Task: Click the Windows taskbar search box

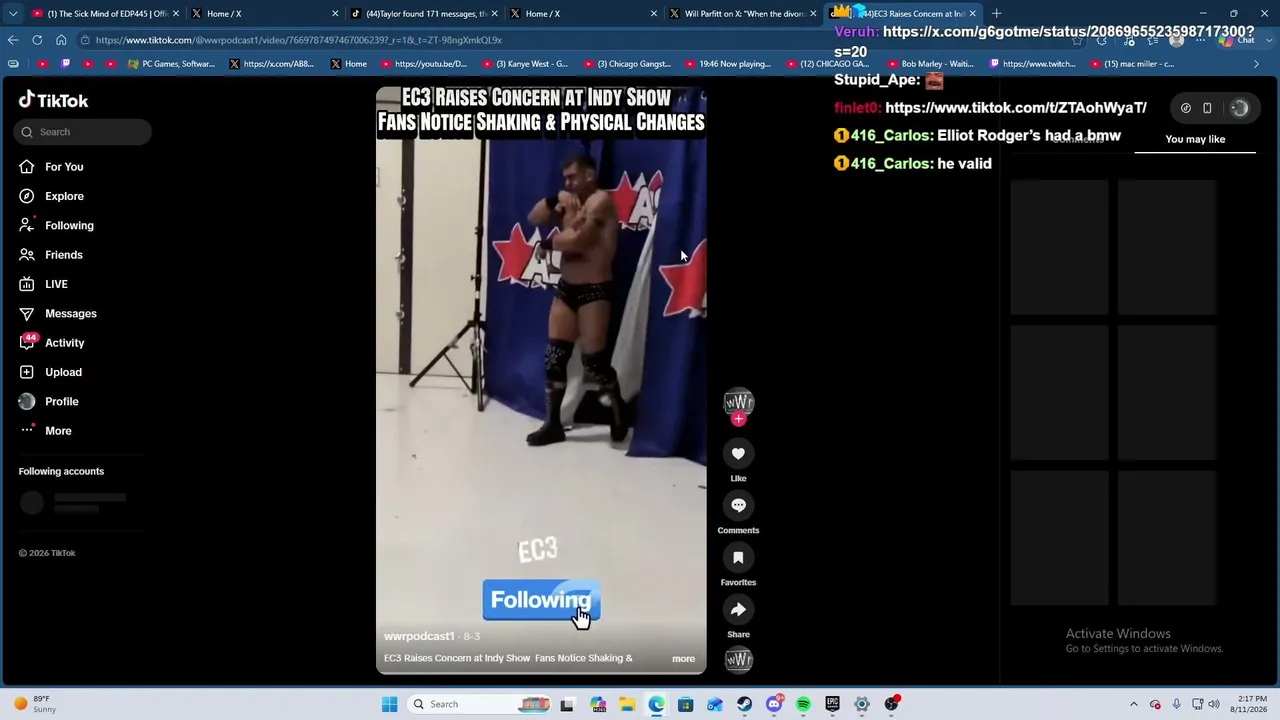Action: coord(477,704)
